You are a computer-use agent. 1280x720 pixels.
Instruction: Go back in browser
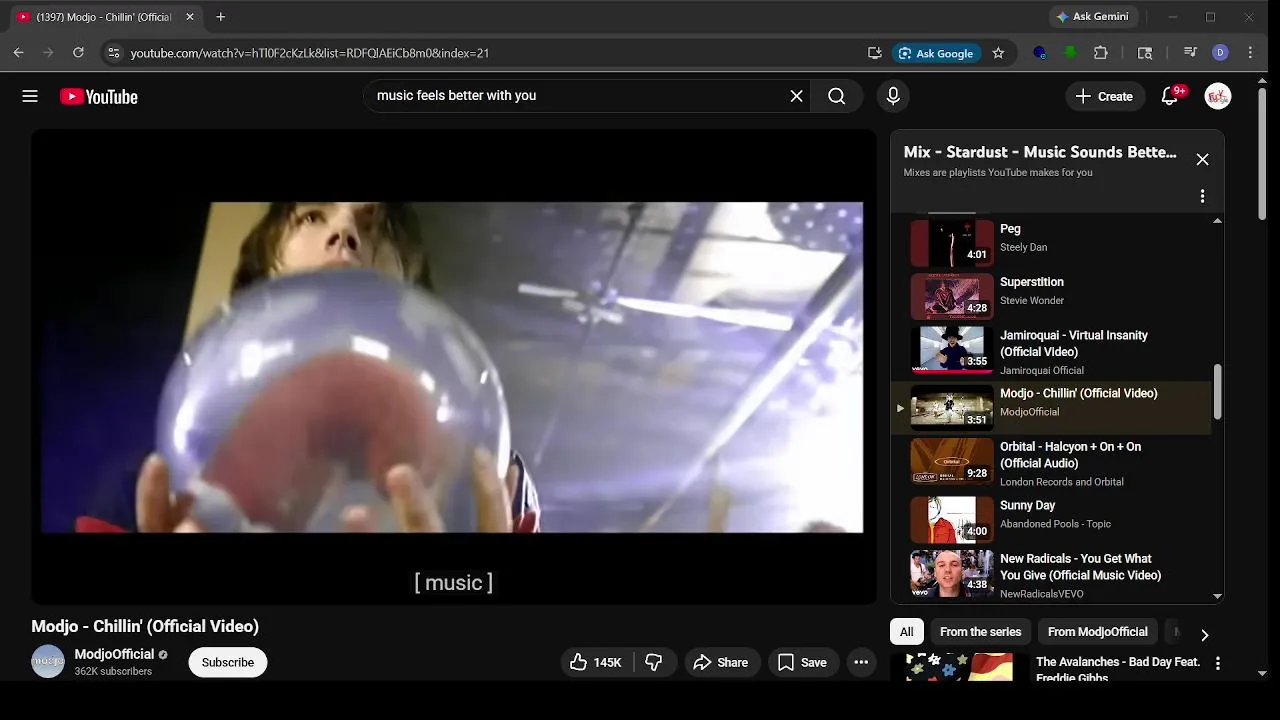coord(18,53)
